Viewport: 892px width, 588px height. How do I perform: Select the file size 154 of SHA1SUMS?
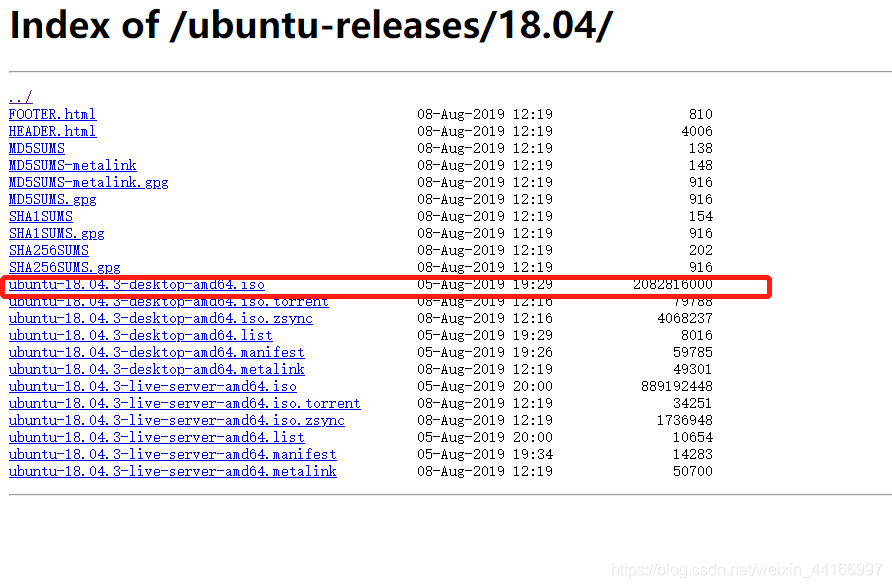coord(701,217)
